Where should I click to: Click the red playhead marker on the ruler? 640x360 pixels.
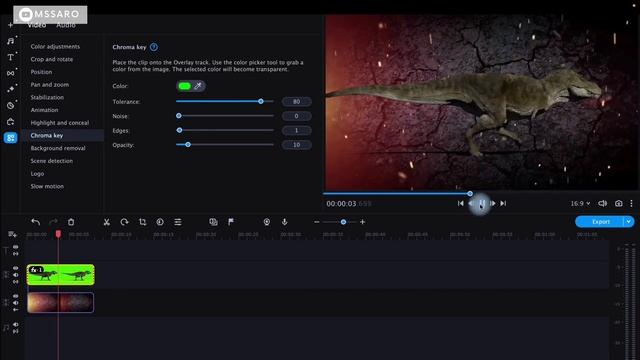coord(58,234)
